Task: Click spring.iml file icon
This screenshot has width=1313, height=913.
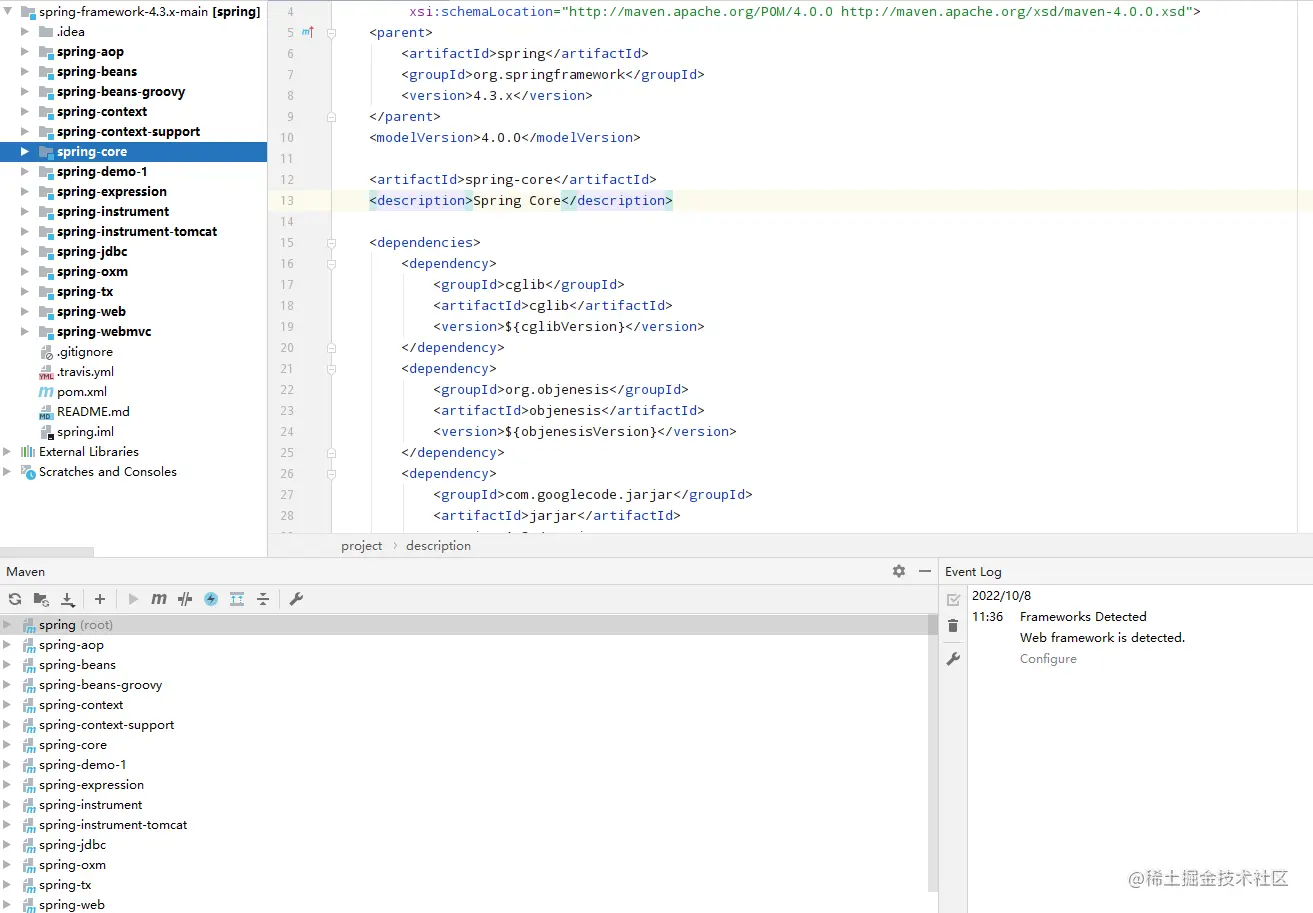Action: 46,432
